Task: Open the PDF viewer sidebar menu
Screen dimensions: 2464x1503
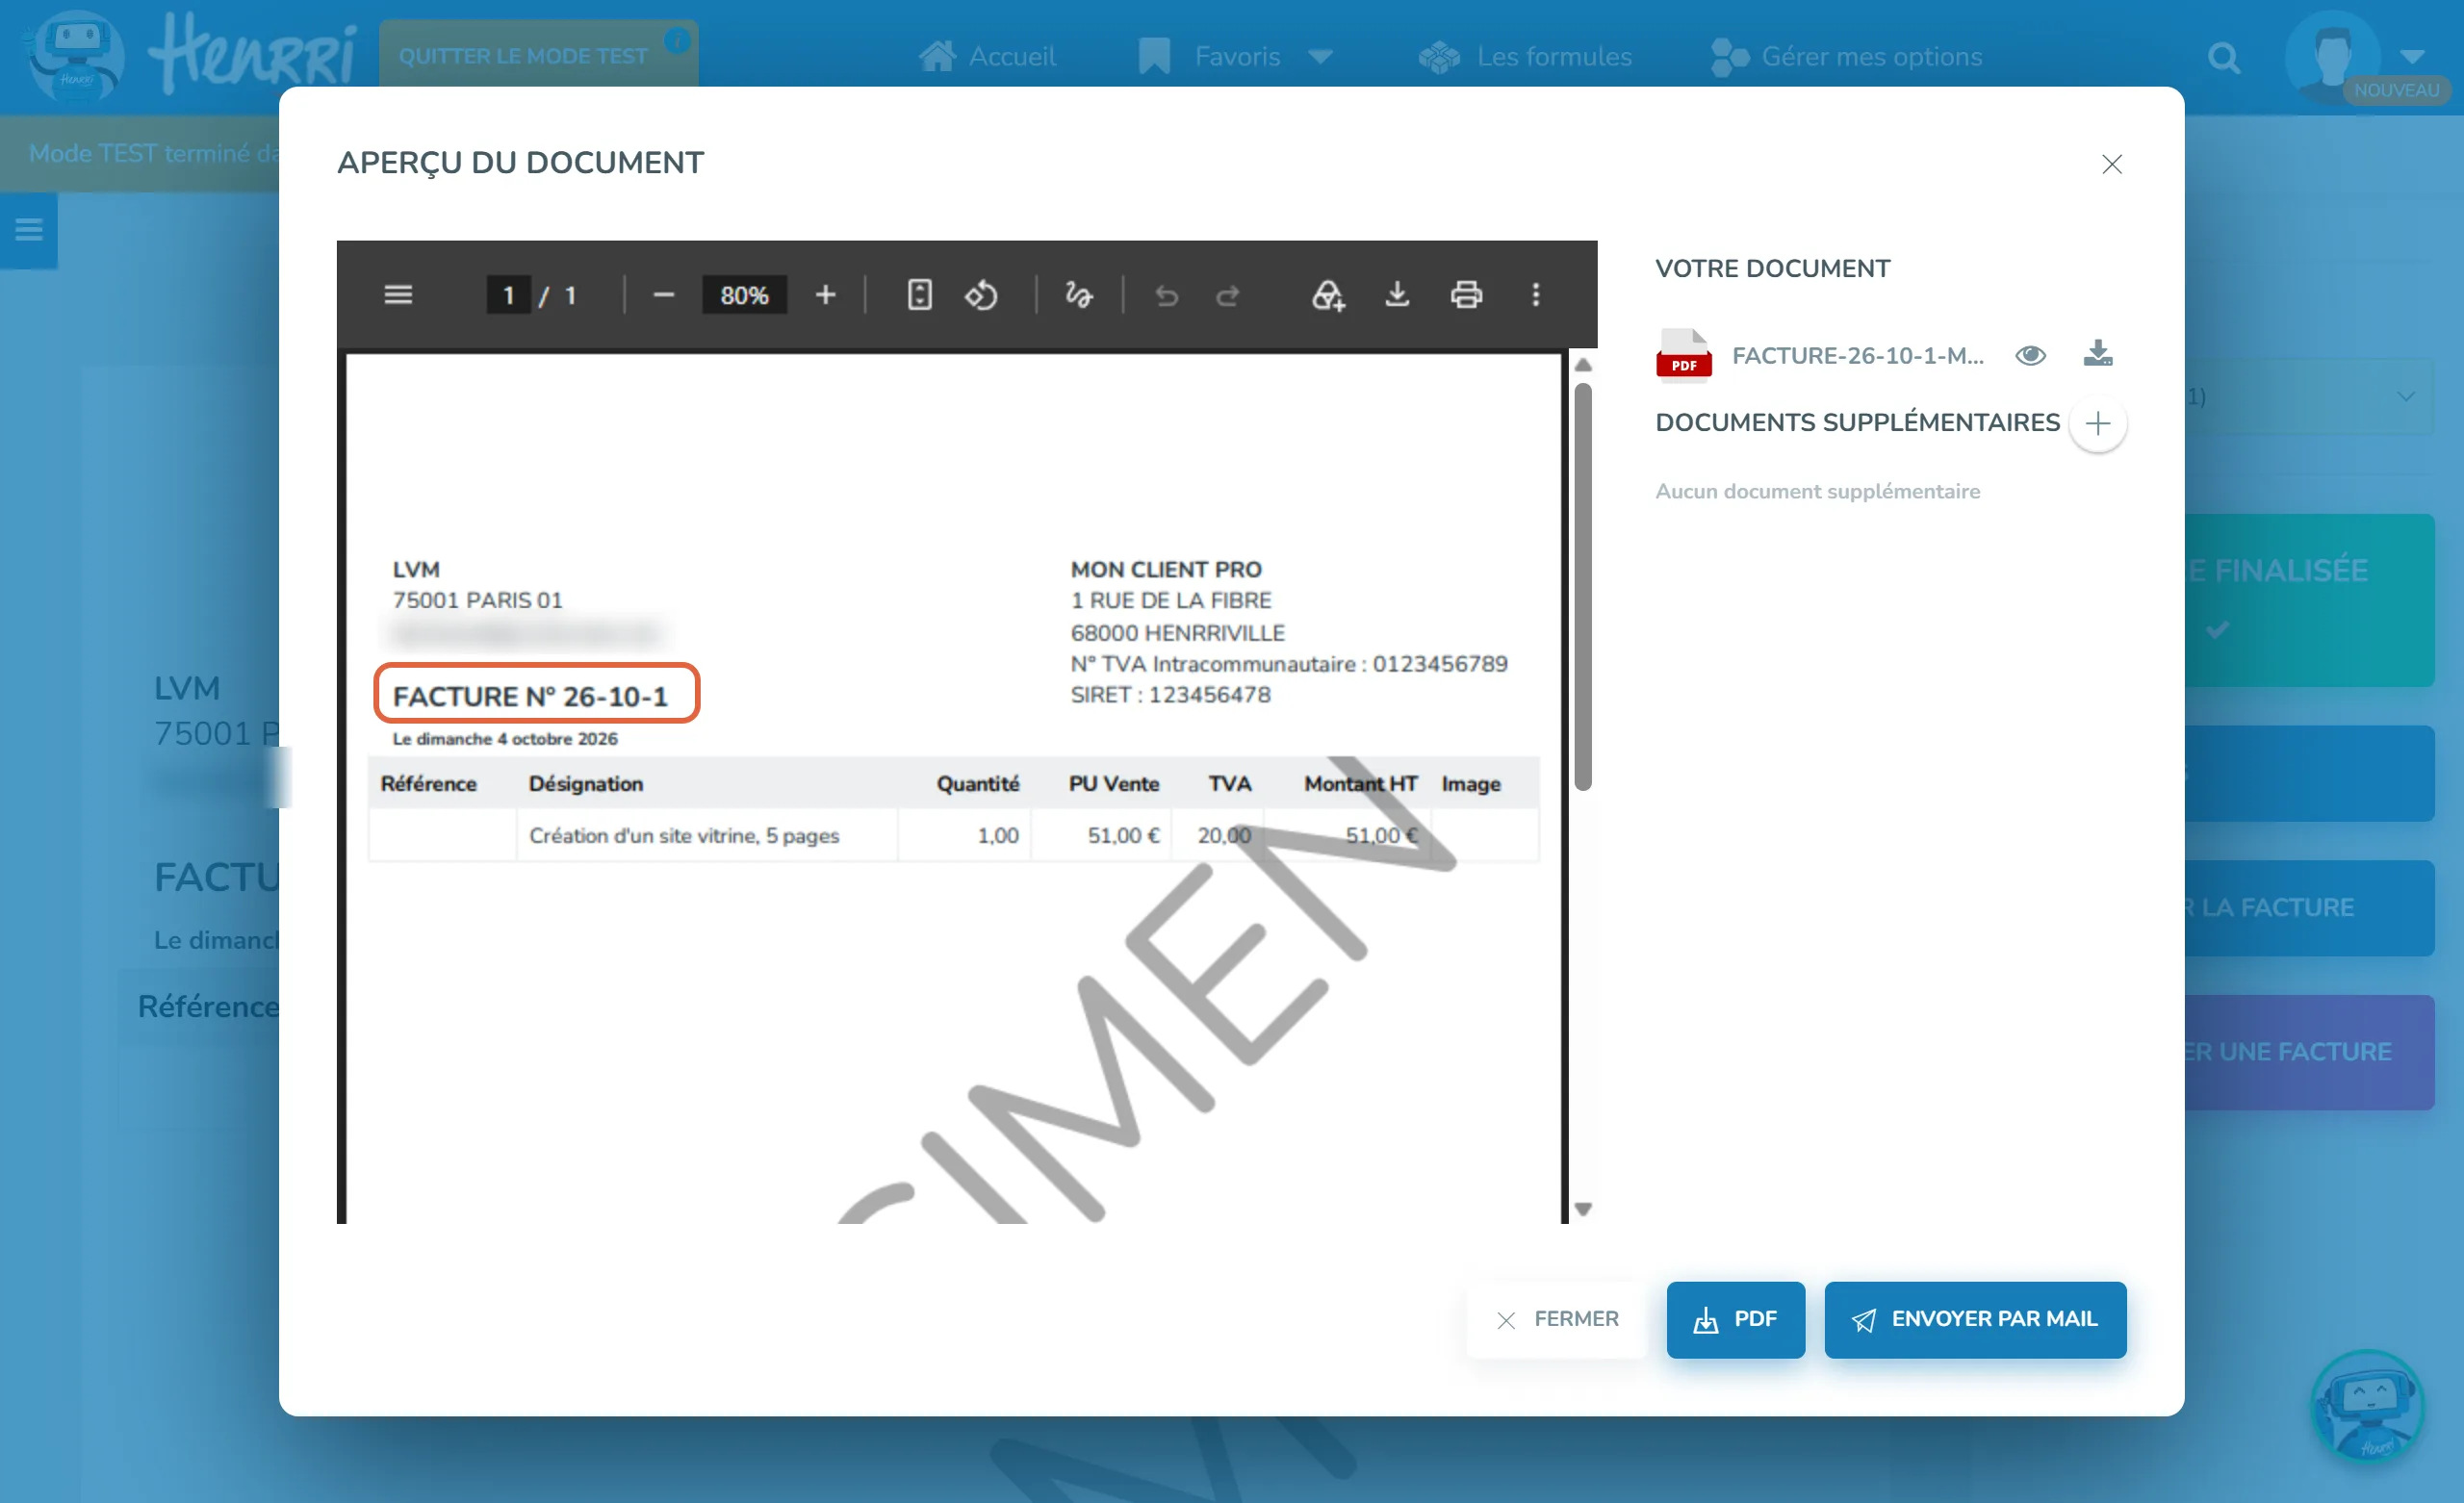Action: (398, 295)
